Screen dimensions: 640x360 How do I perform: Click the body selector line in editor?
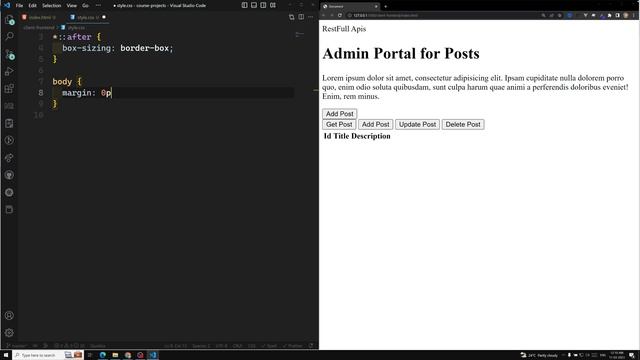67,82
